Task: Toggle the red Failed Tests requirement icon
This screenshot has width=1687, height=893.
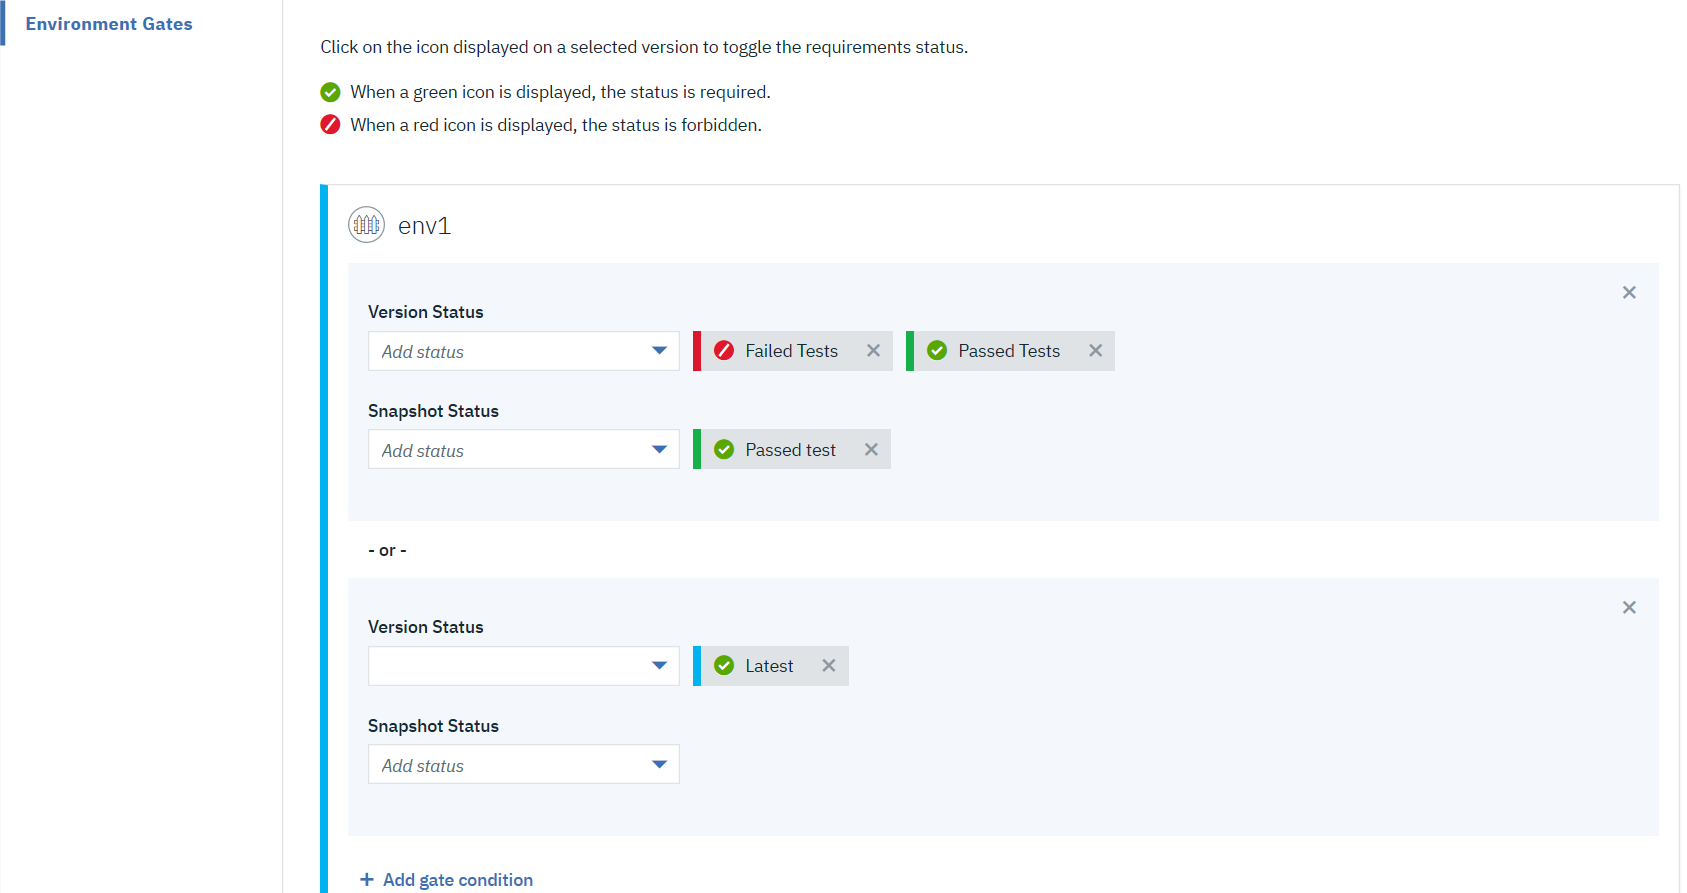Action: [724, 351]
